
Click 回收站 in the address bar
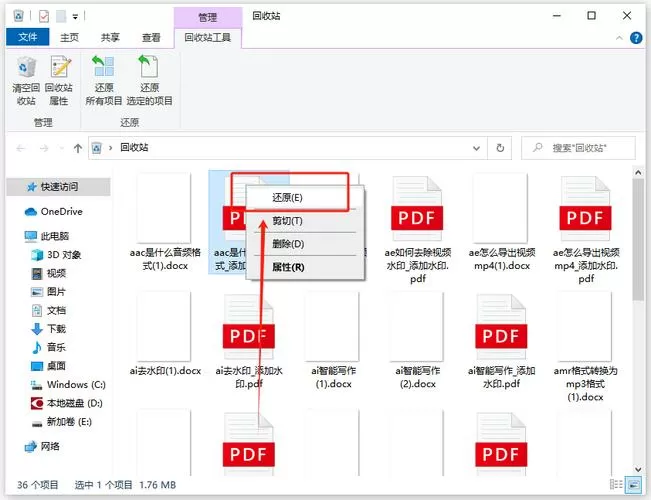click(134, 147)
